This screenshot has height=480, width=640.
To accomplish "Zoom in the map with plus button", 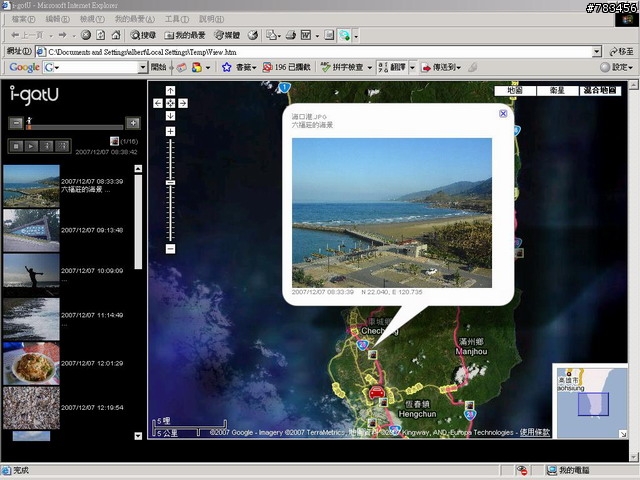I will (x=170, y=131).
